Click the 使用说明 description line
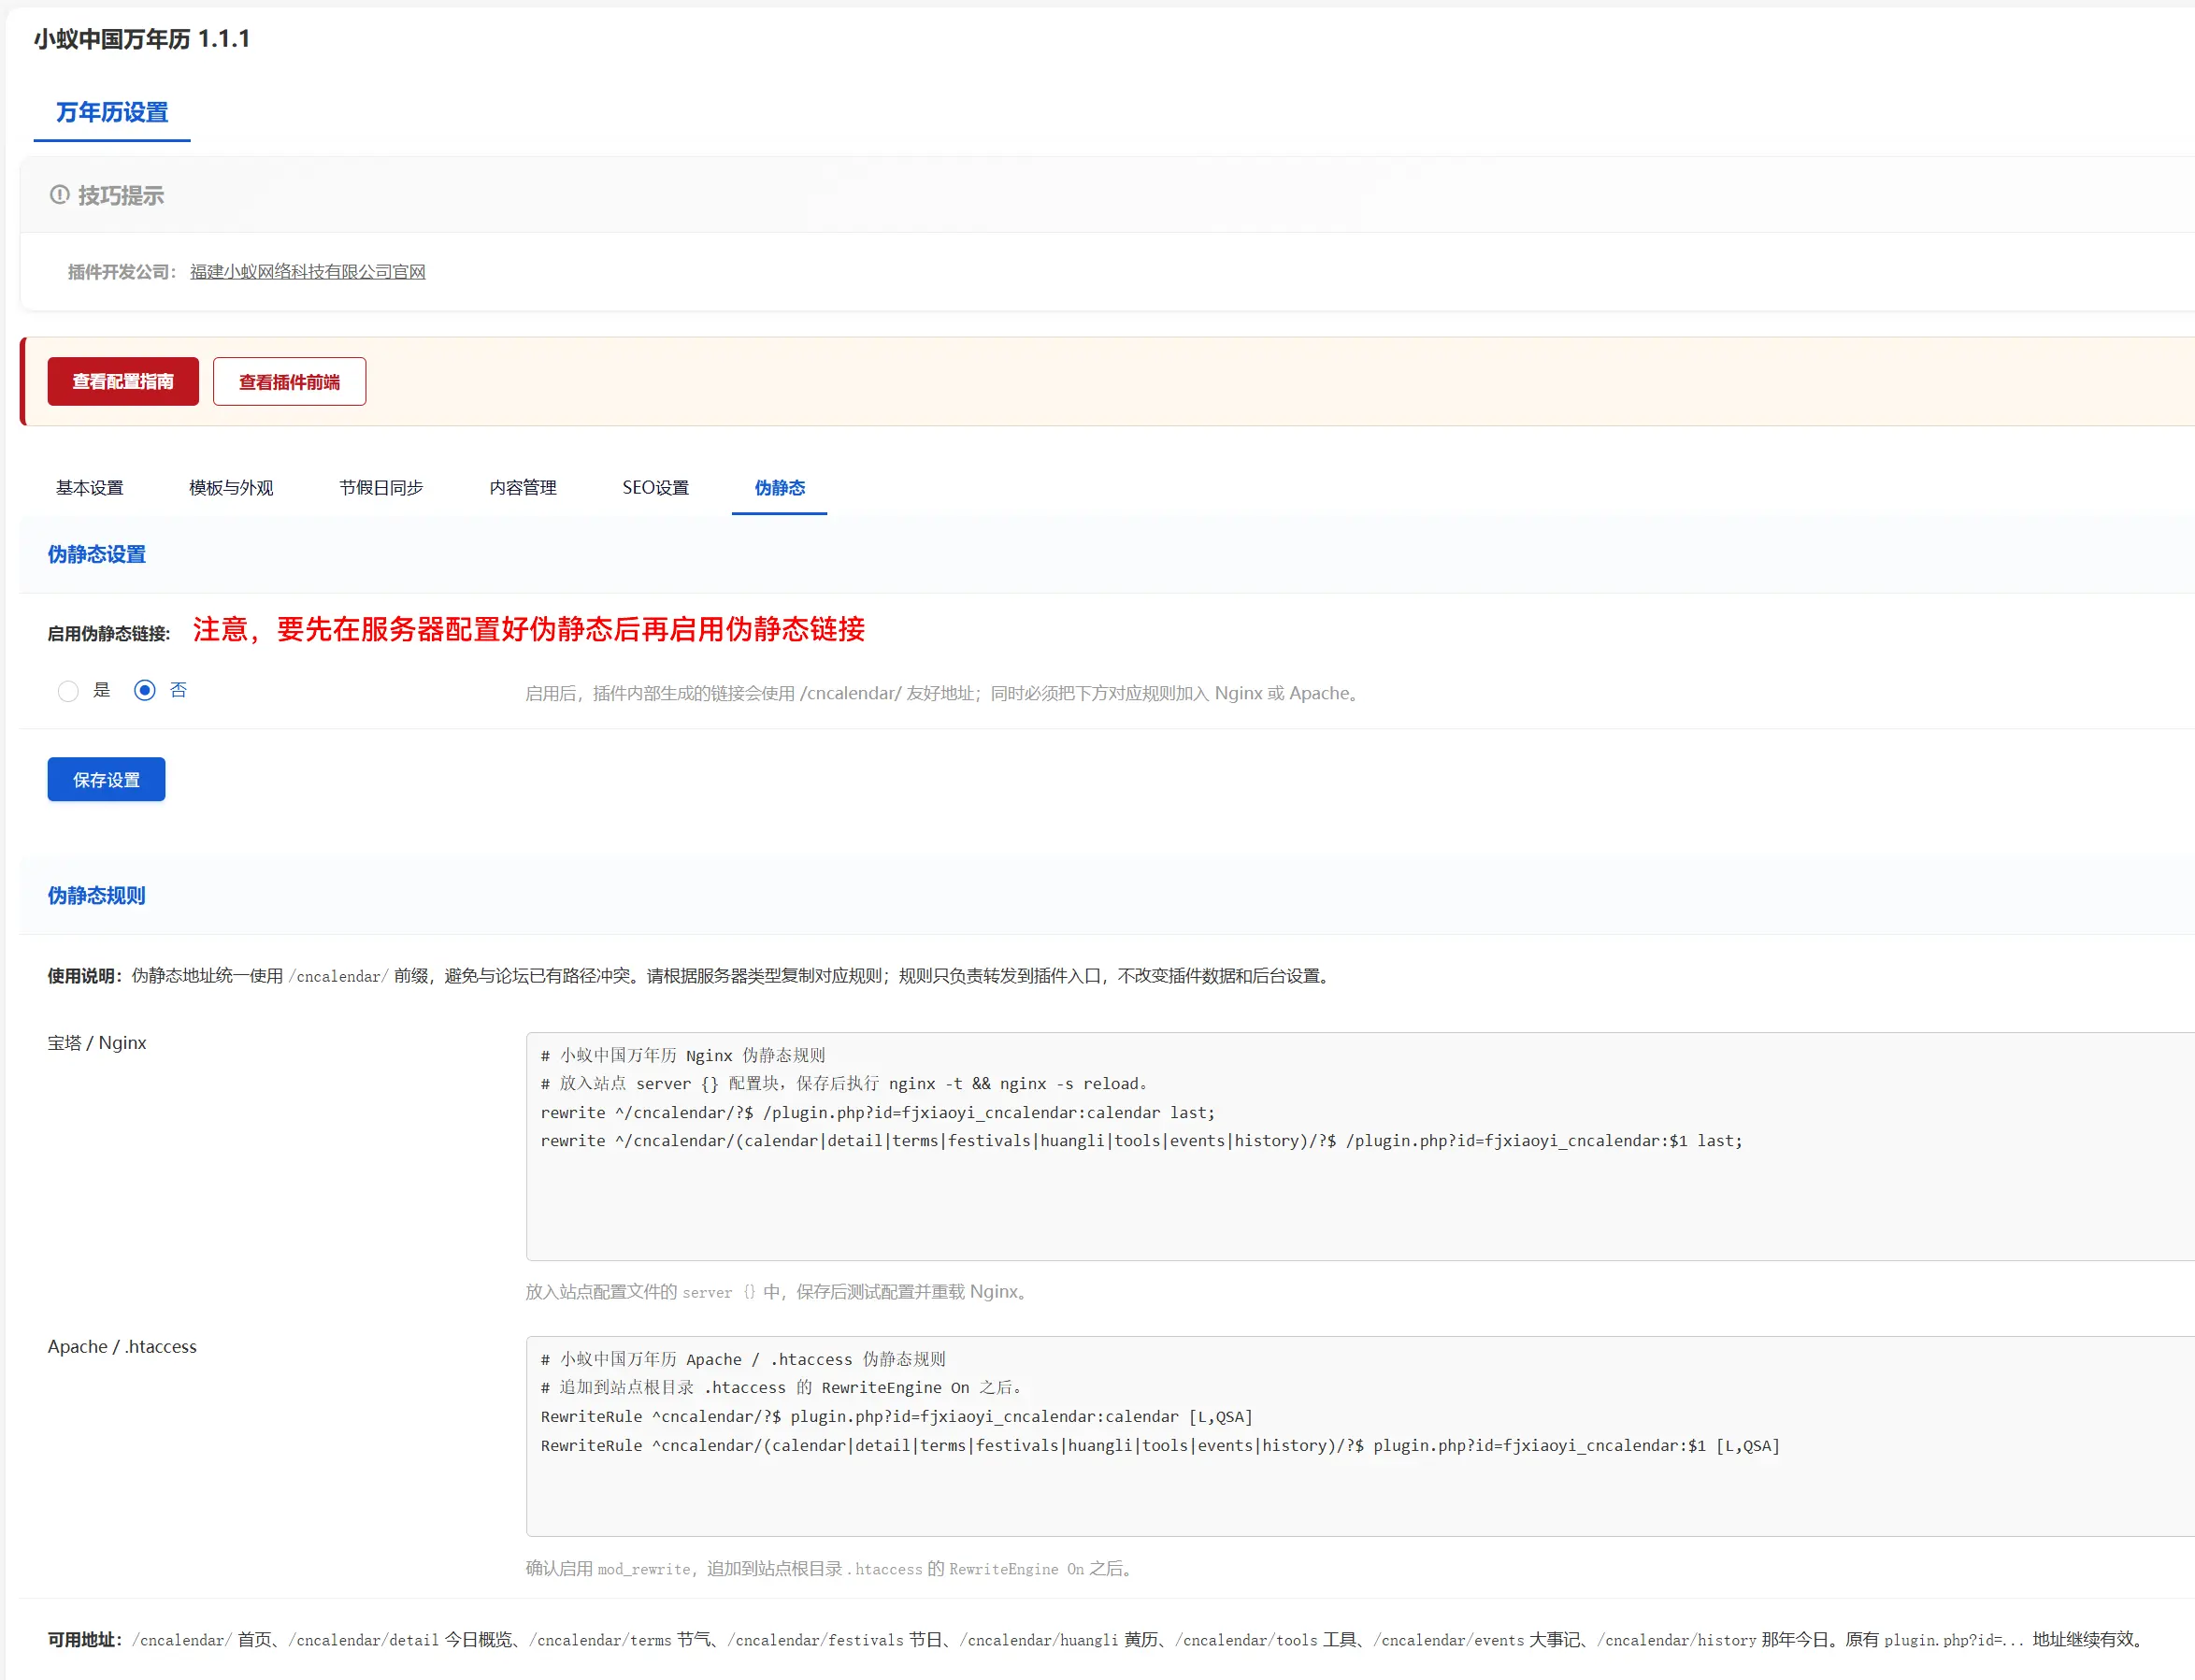Viewport: 2195px width, 1680px height. click(x=690, y=976)
